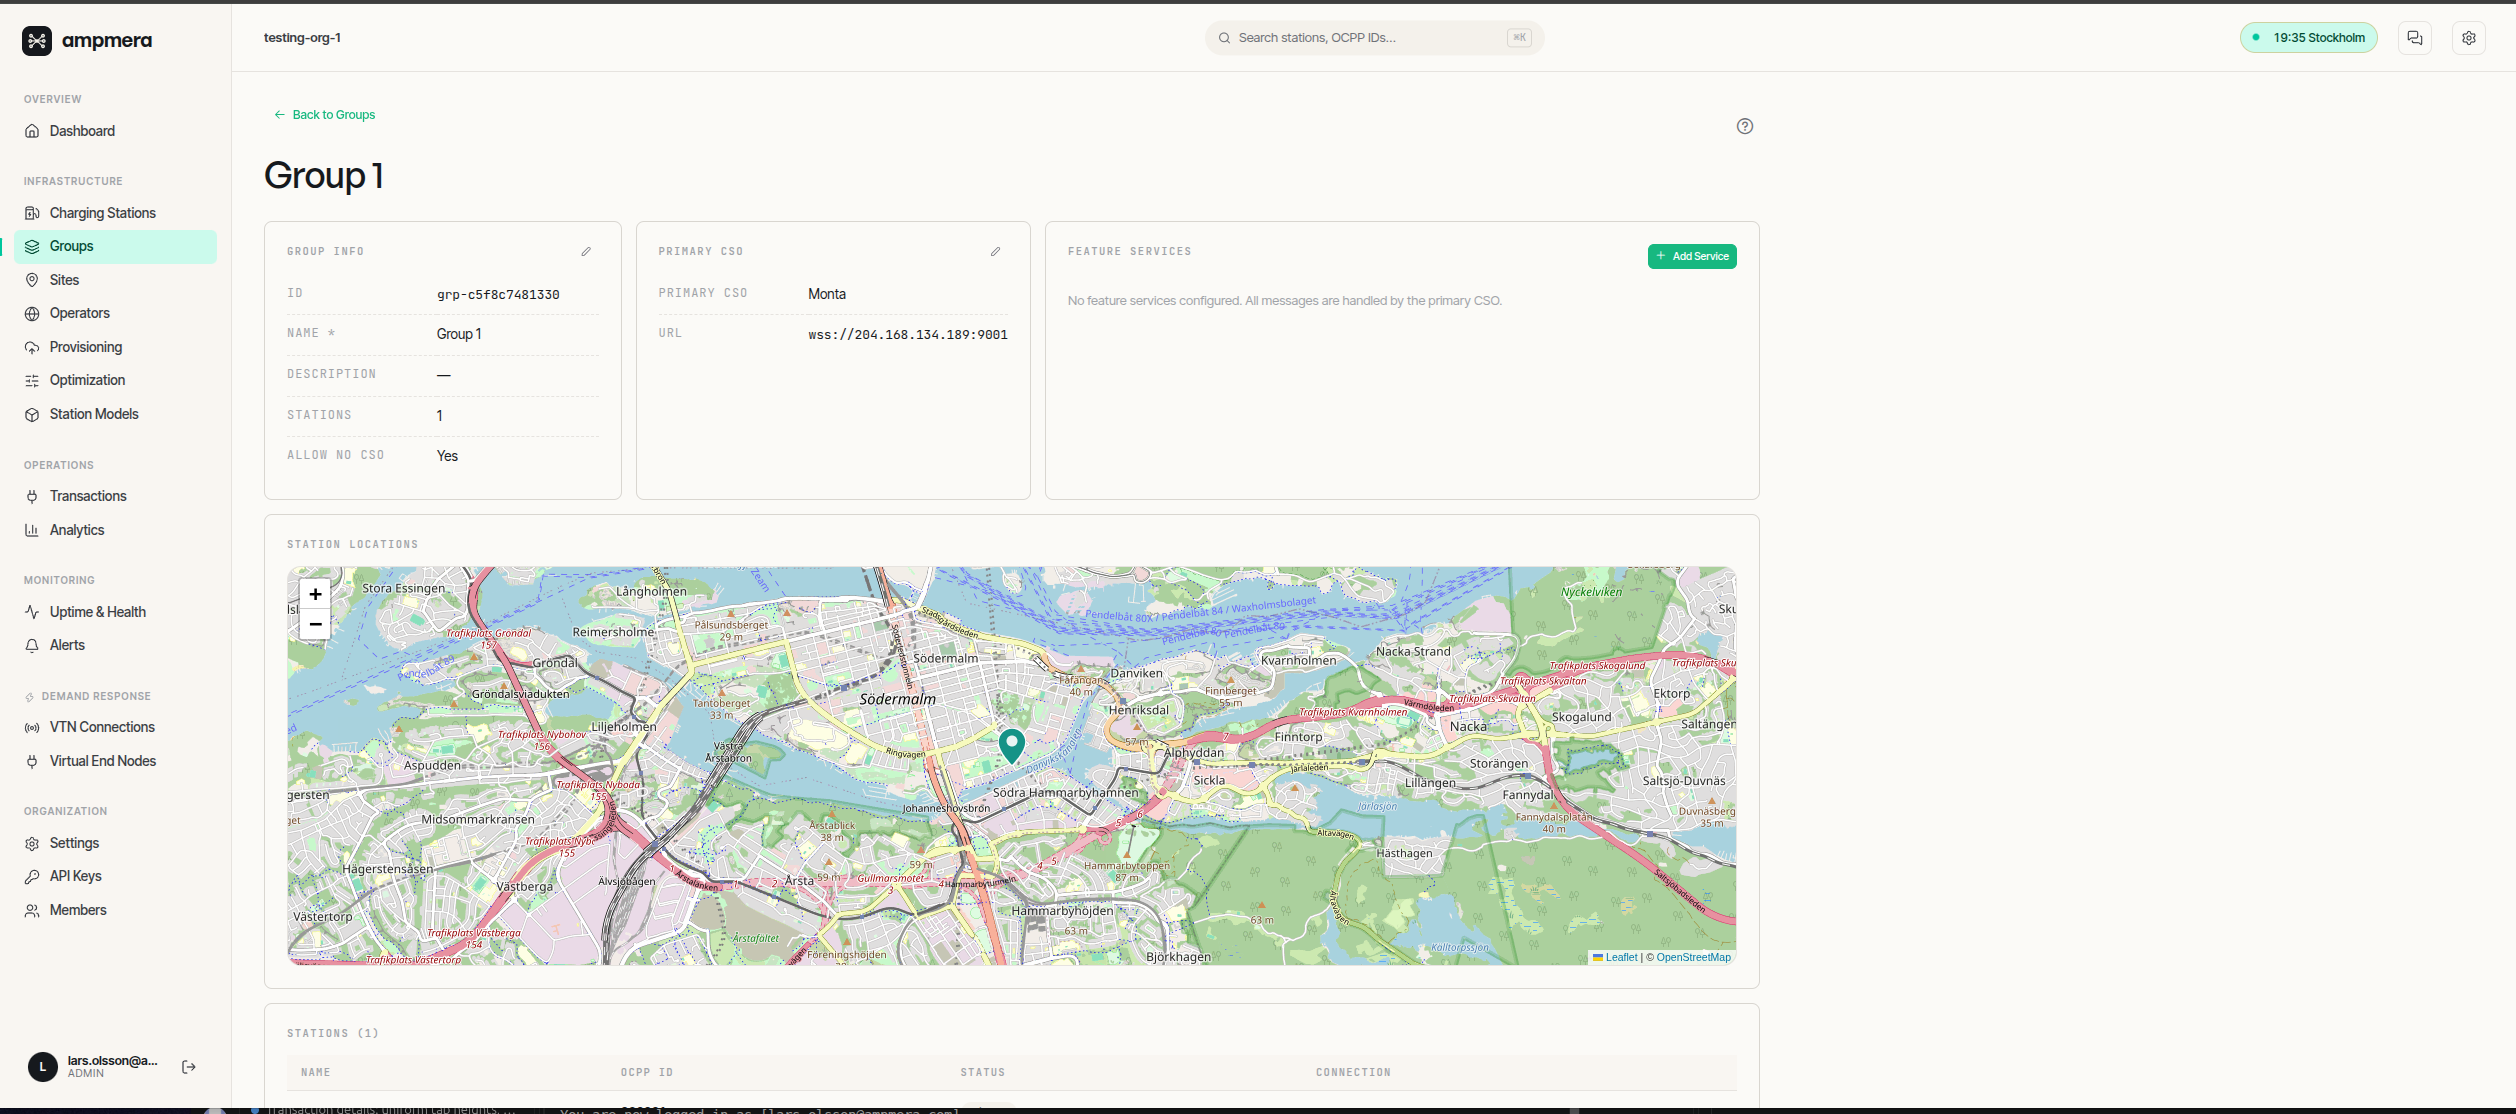Click the OCPP ID column header
Screen dimensions: 2516x1114
647,1073
